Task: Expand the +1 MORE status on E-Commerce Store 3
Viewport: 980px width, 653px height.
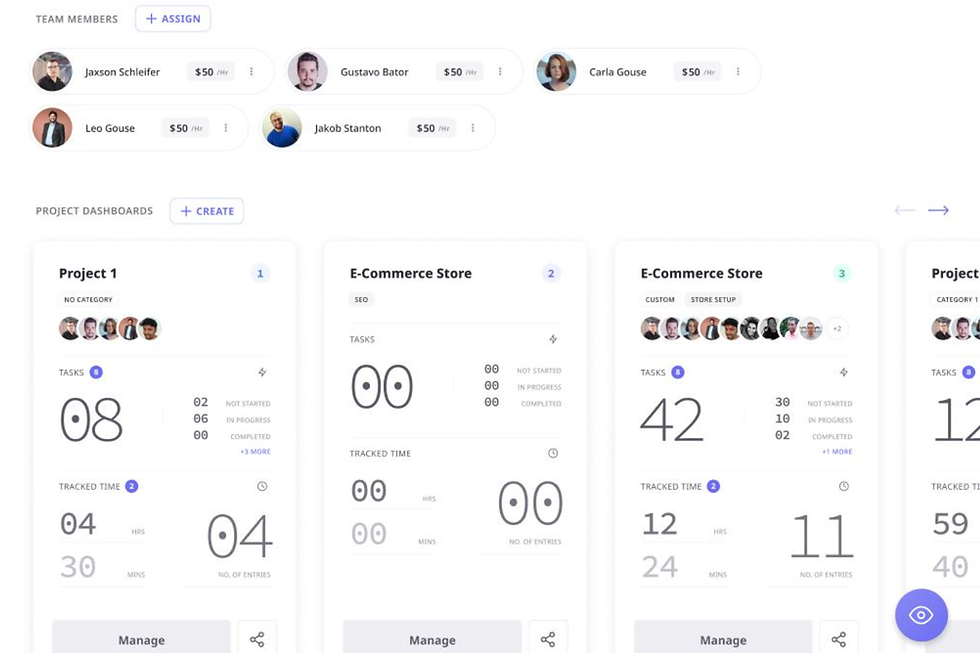Action: tap(835, 451)
